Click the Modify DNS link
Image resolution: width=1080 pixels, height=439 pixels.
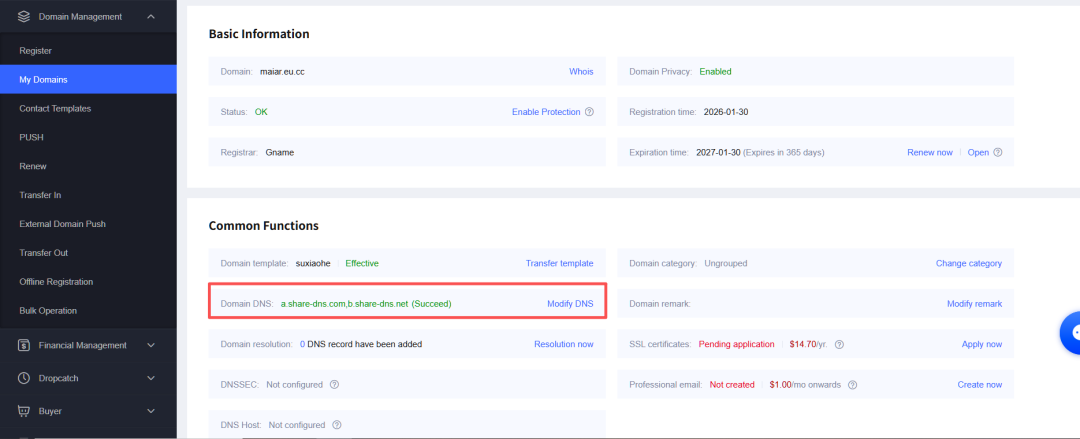coord(570,303)
